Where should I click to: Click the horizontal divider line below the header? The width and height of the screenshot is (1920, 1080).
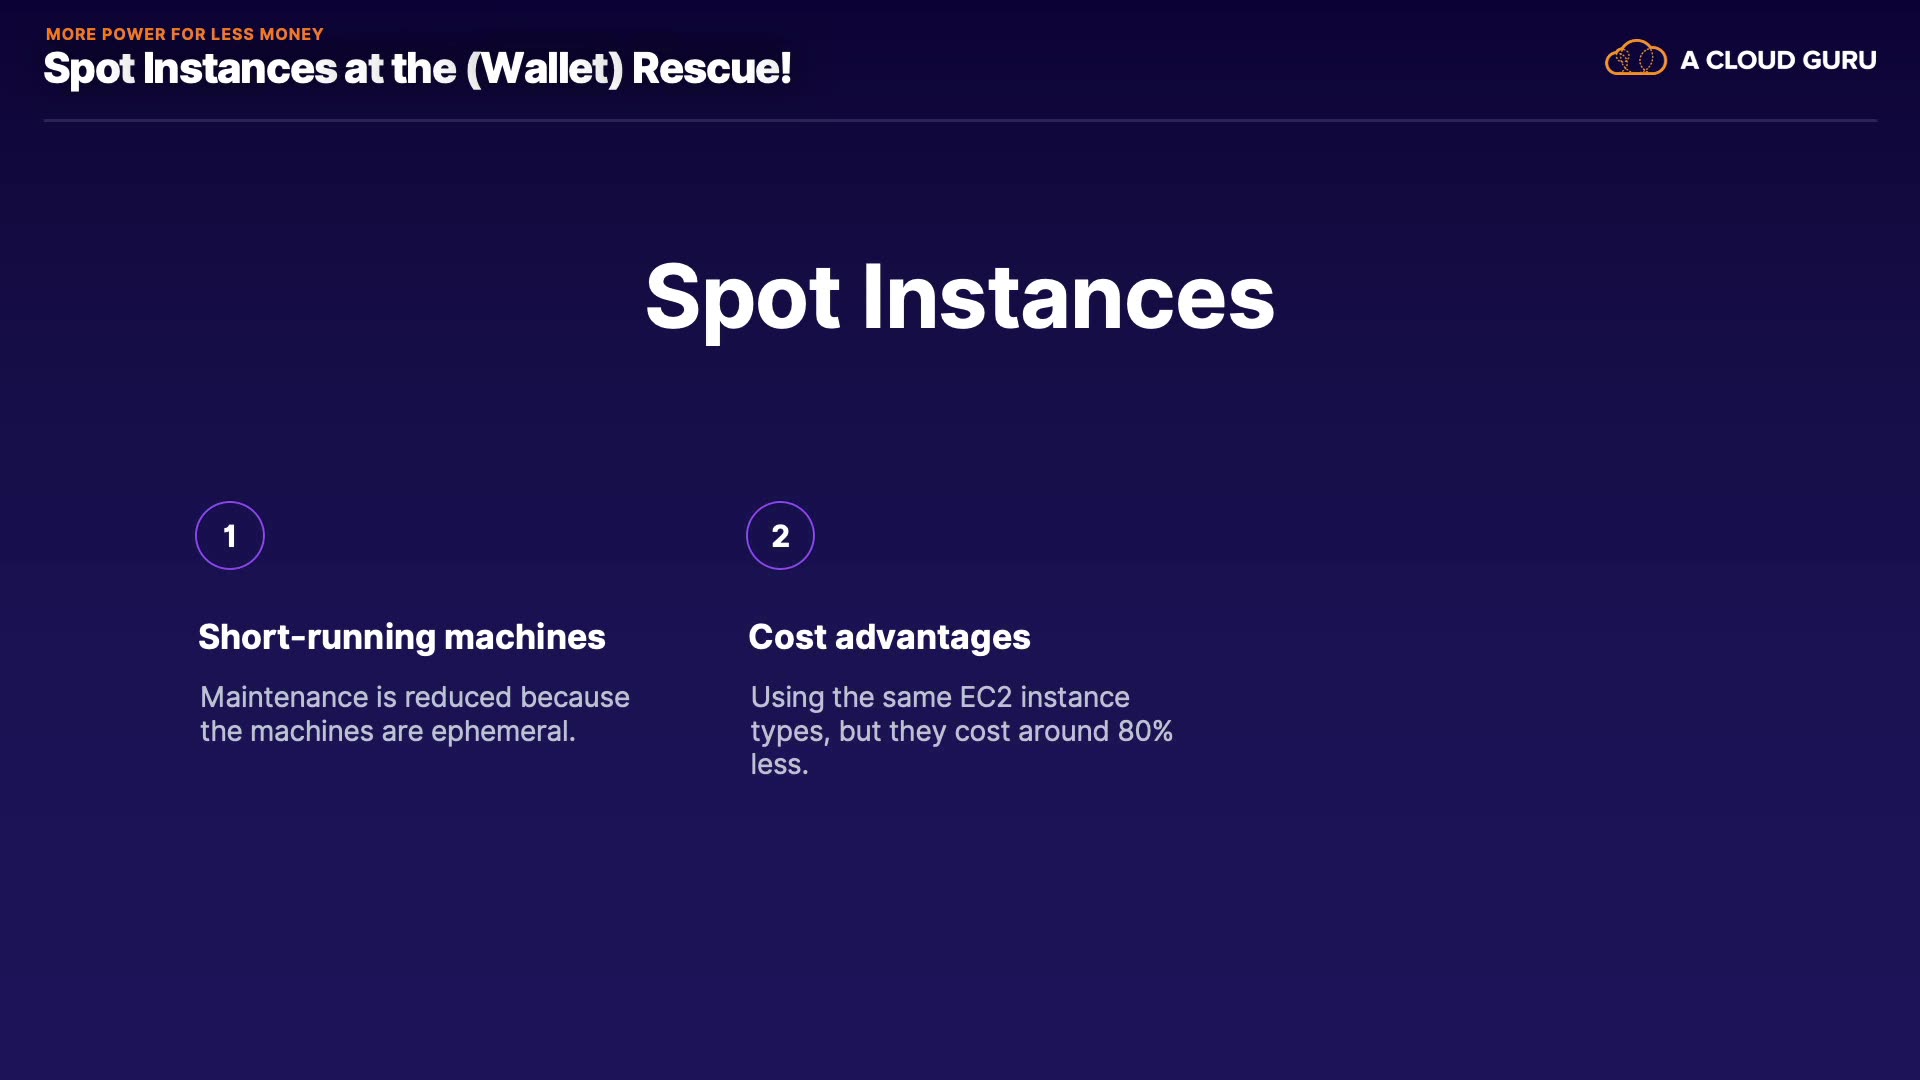[x=960, y=120]
